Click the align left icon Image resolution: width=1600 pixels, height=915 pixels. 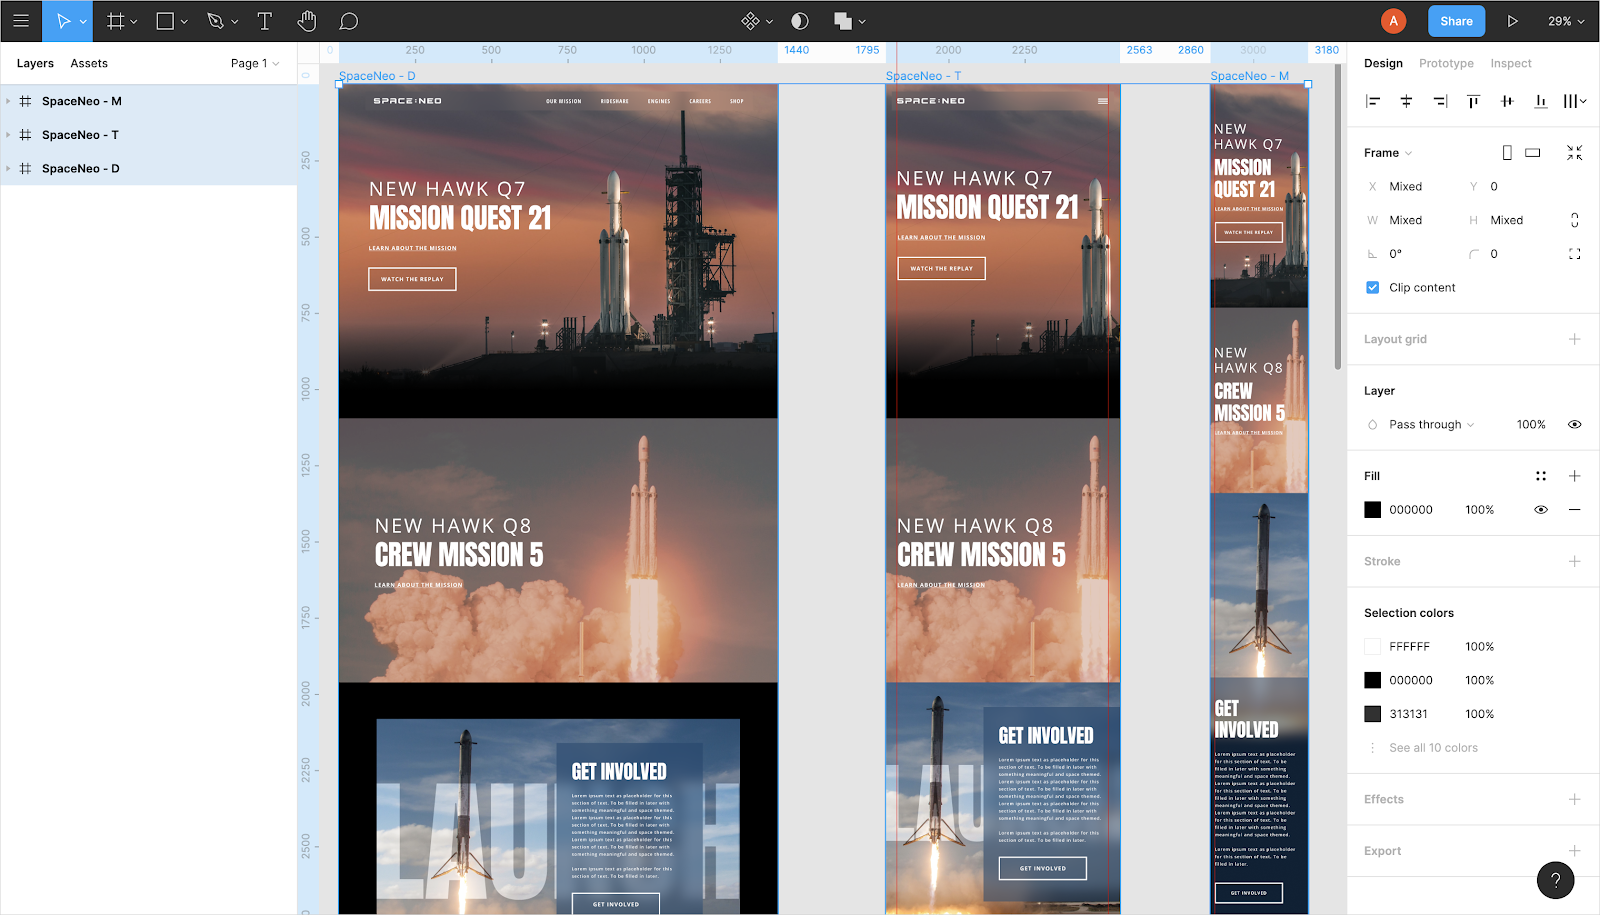click(1373, 101)
